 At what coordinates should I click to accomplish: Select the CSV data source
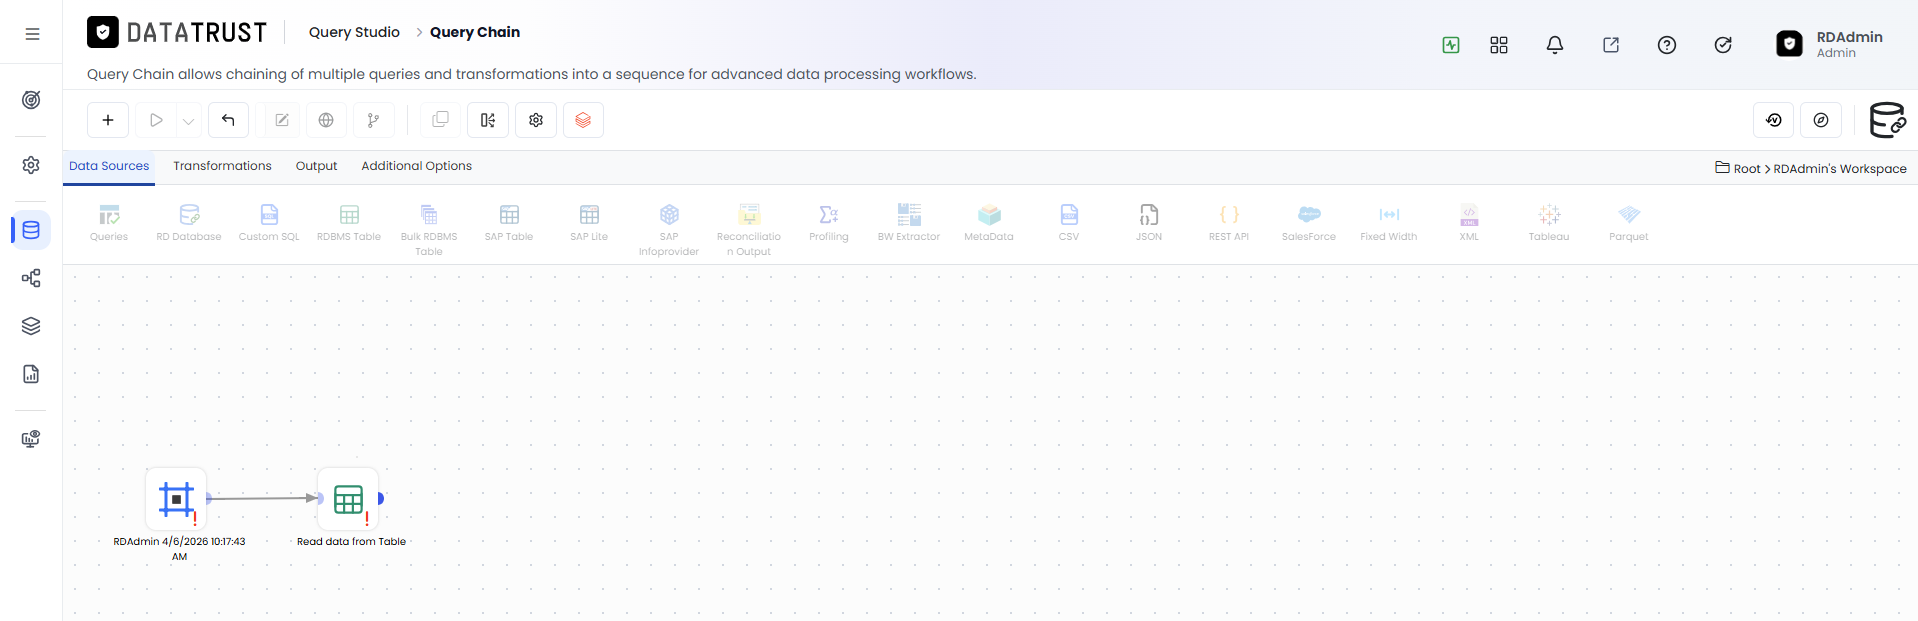pos(1069,223)
